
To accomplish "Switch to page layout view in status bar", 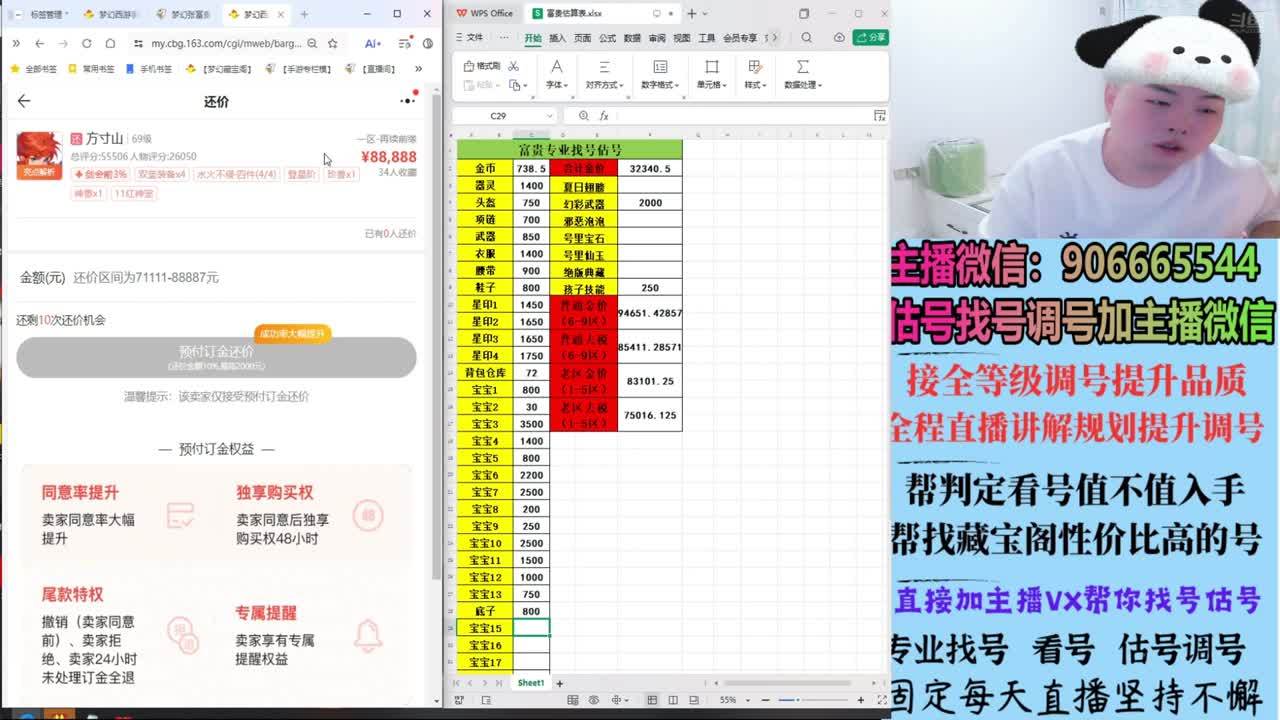I will click(696, 700).
